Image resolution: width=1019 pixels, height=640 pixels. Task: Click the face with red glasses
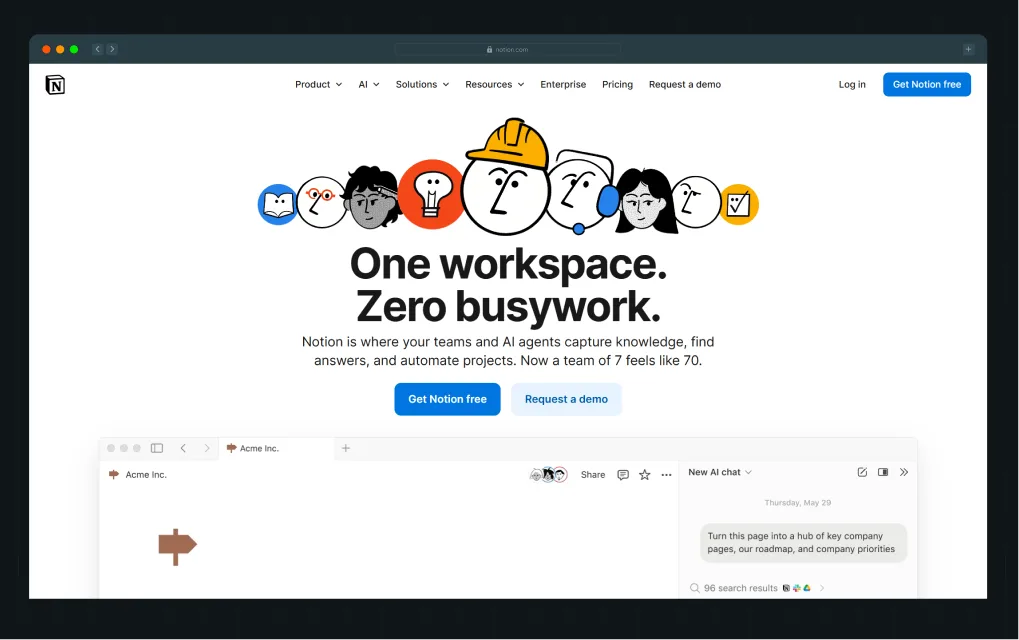coord(322,202)
